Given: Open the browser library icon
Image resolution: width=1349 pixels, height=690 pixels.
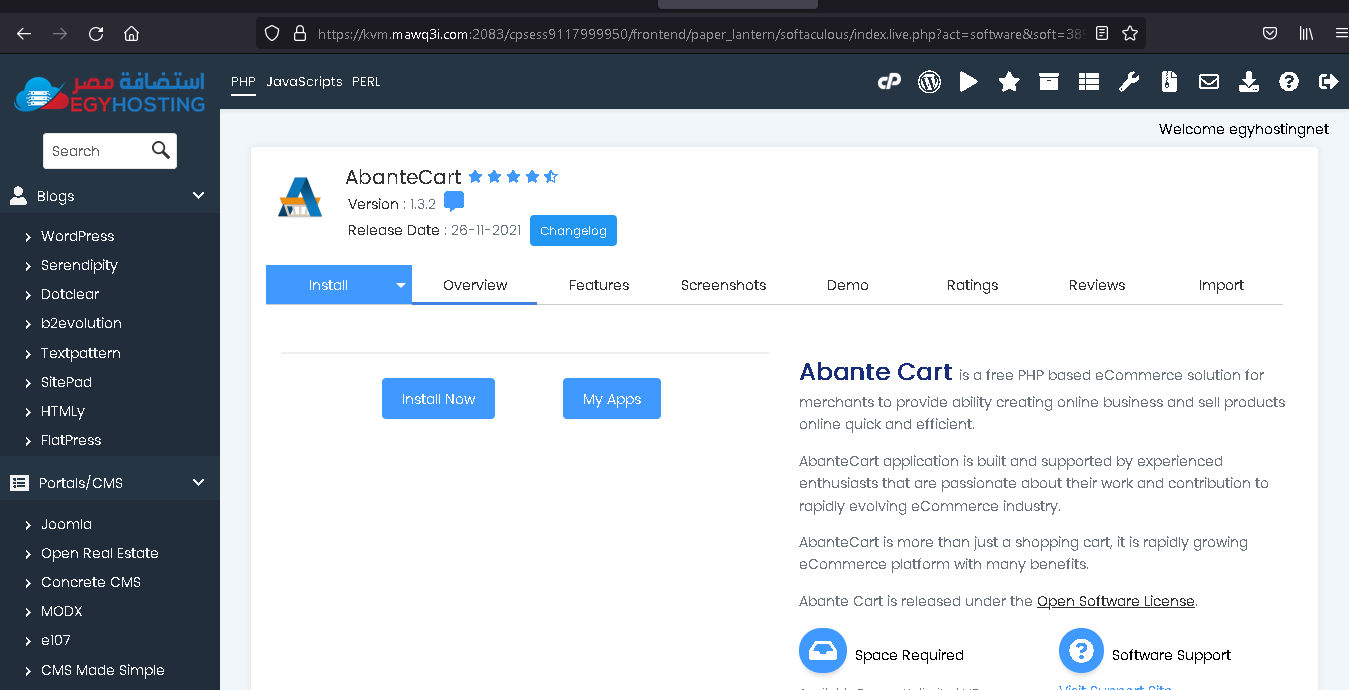Looking at the screenshot, I should pyautogui.click(x=1306, y=33).
